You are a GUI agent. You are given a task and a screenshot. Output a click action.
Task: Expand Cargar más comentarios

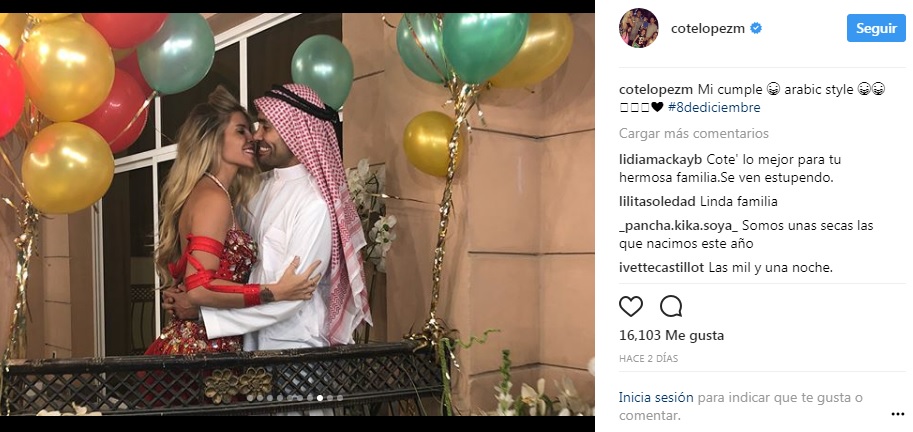[693, 133]
